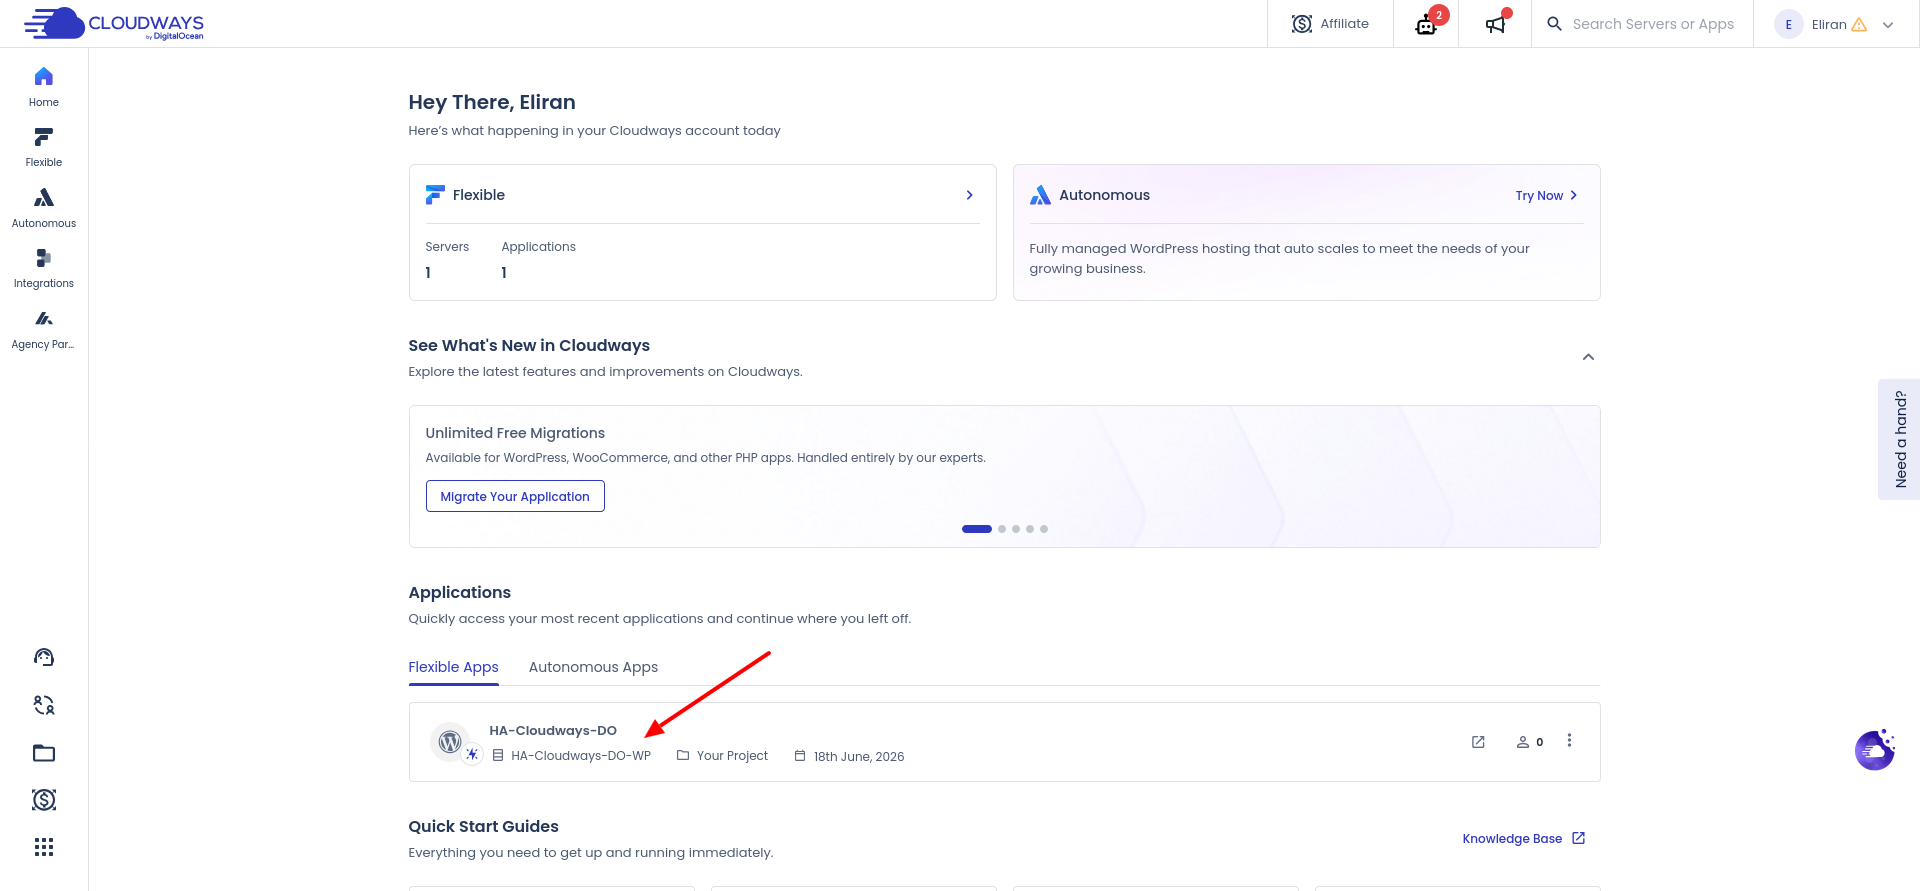
Task: Click the fourth carousel dot
Action: (x=1030, y=529)
